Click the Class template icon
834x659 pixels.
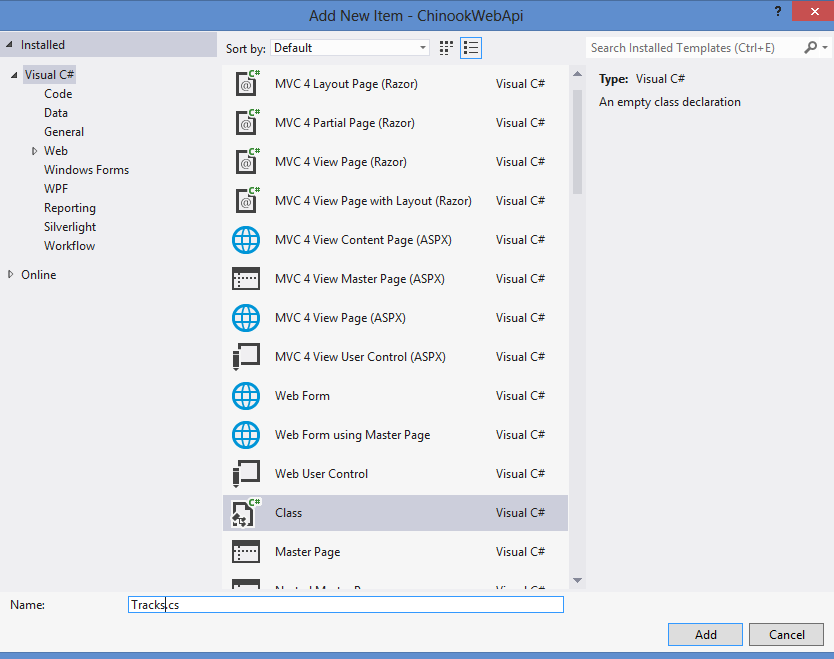coord(246,513)
